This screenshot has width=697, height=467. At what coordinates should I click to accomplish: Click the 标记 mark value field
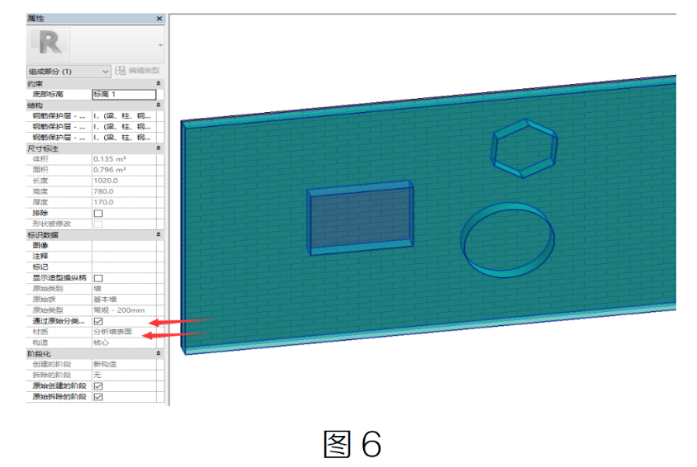click(124, 267)
